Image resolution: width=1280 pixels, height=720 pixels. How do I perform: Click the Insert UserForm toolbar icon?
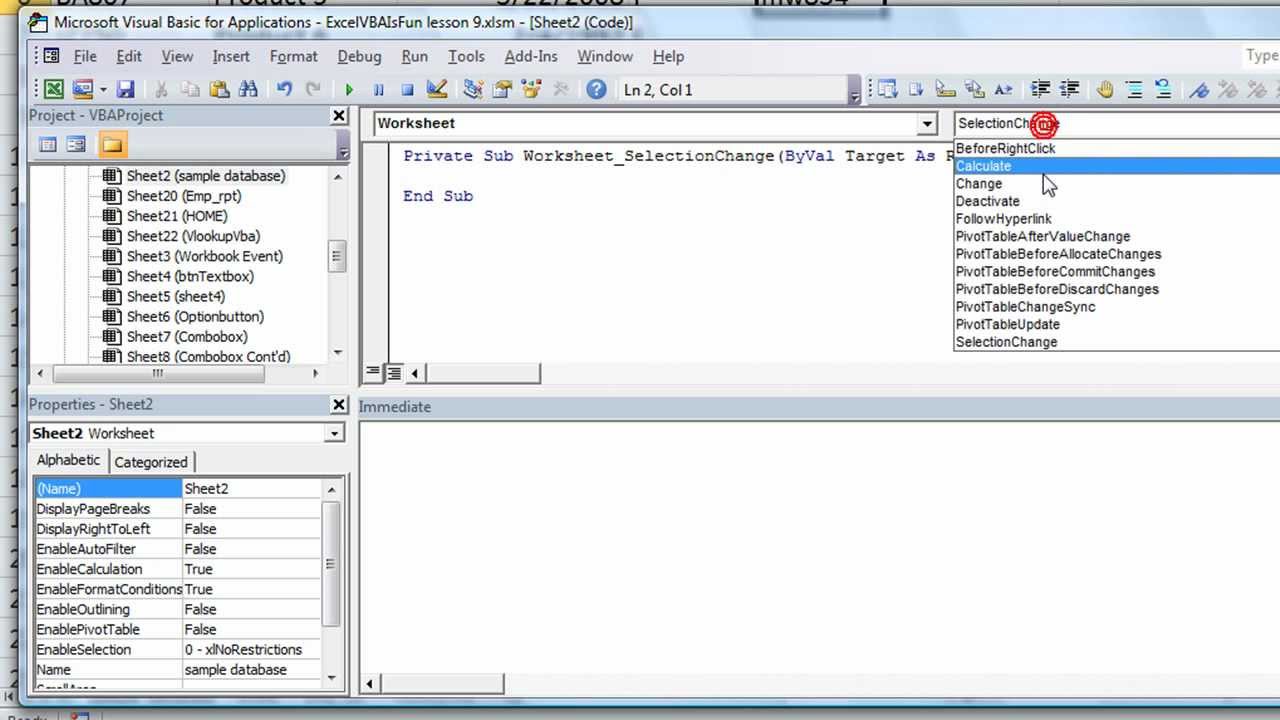pyautogui.click(x=83, y=90)
